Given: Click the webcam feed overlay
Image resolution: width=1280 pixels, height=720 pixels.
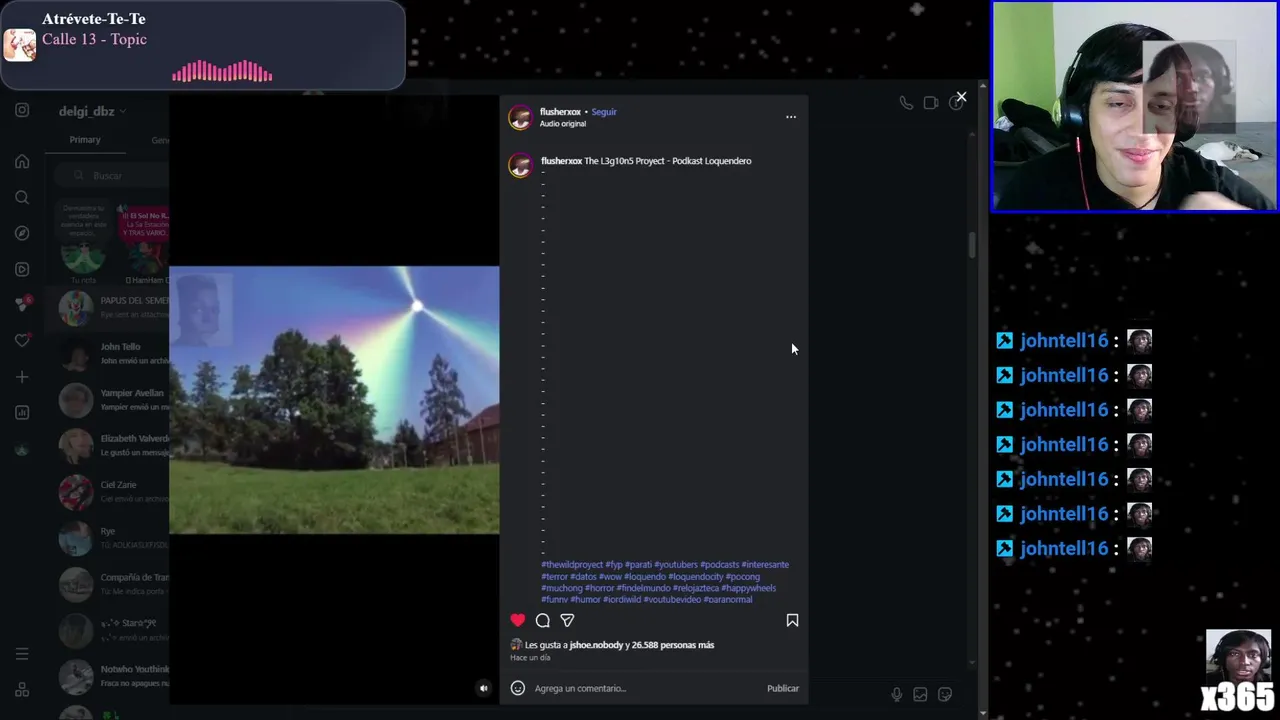Looking at the screenshot, I should tap(1134, 106).
